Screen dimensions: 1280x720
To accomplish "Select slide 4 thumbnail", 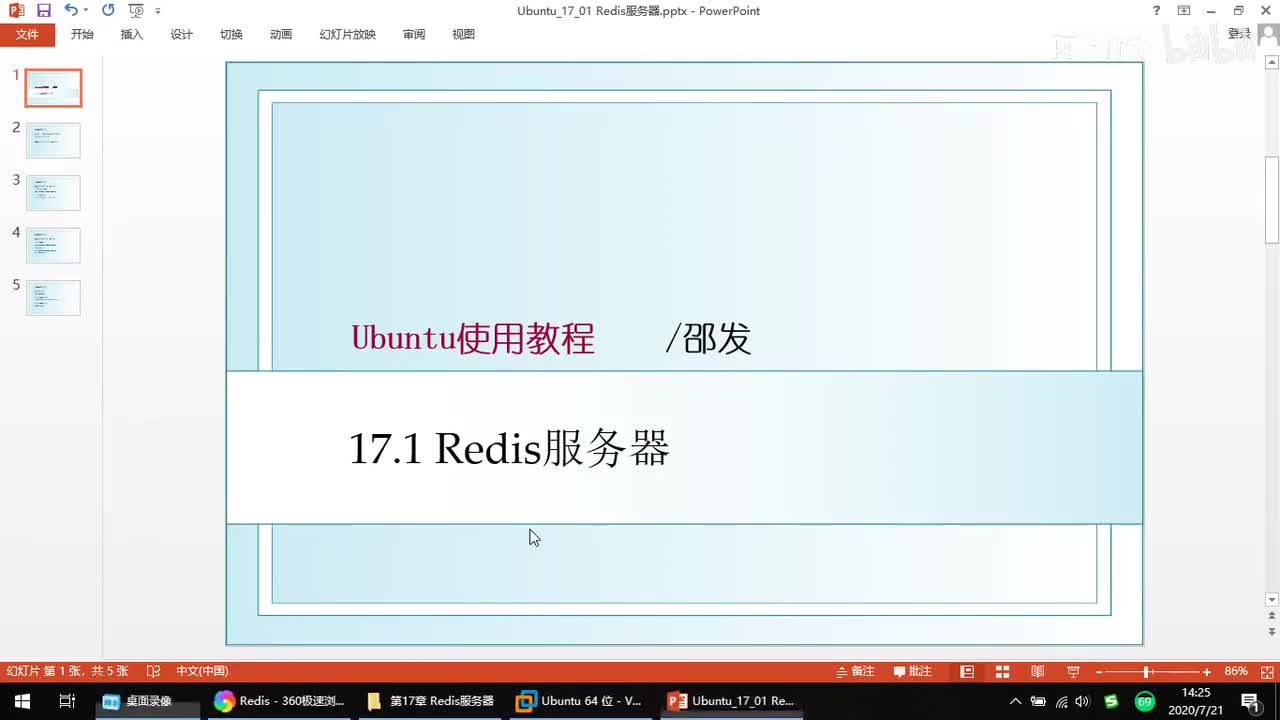I will pyautogui.click(x=53, y=245).
